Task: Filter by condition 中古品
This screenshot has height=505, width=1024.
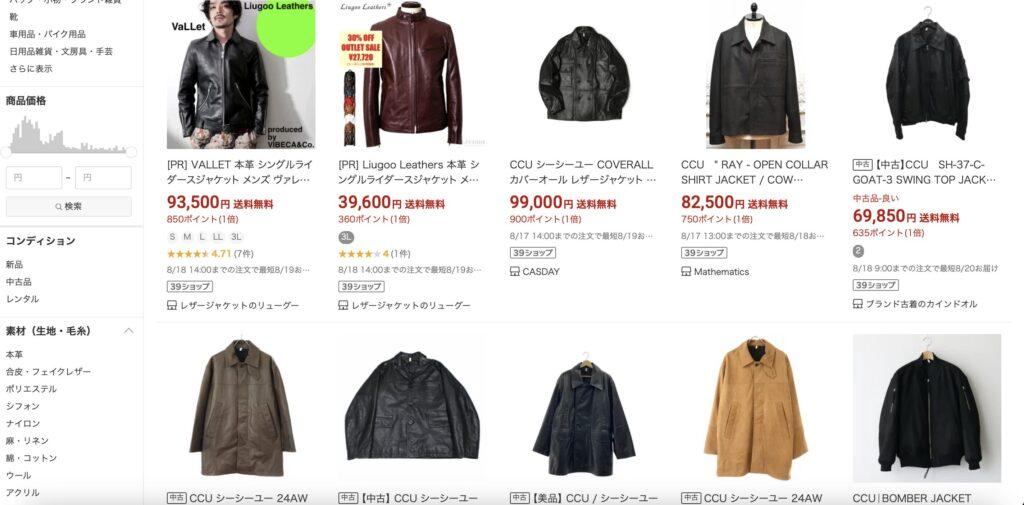Action: (x=19, y=282)
